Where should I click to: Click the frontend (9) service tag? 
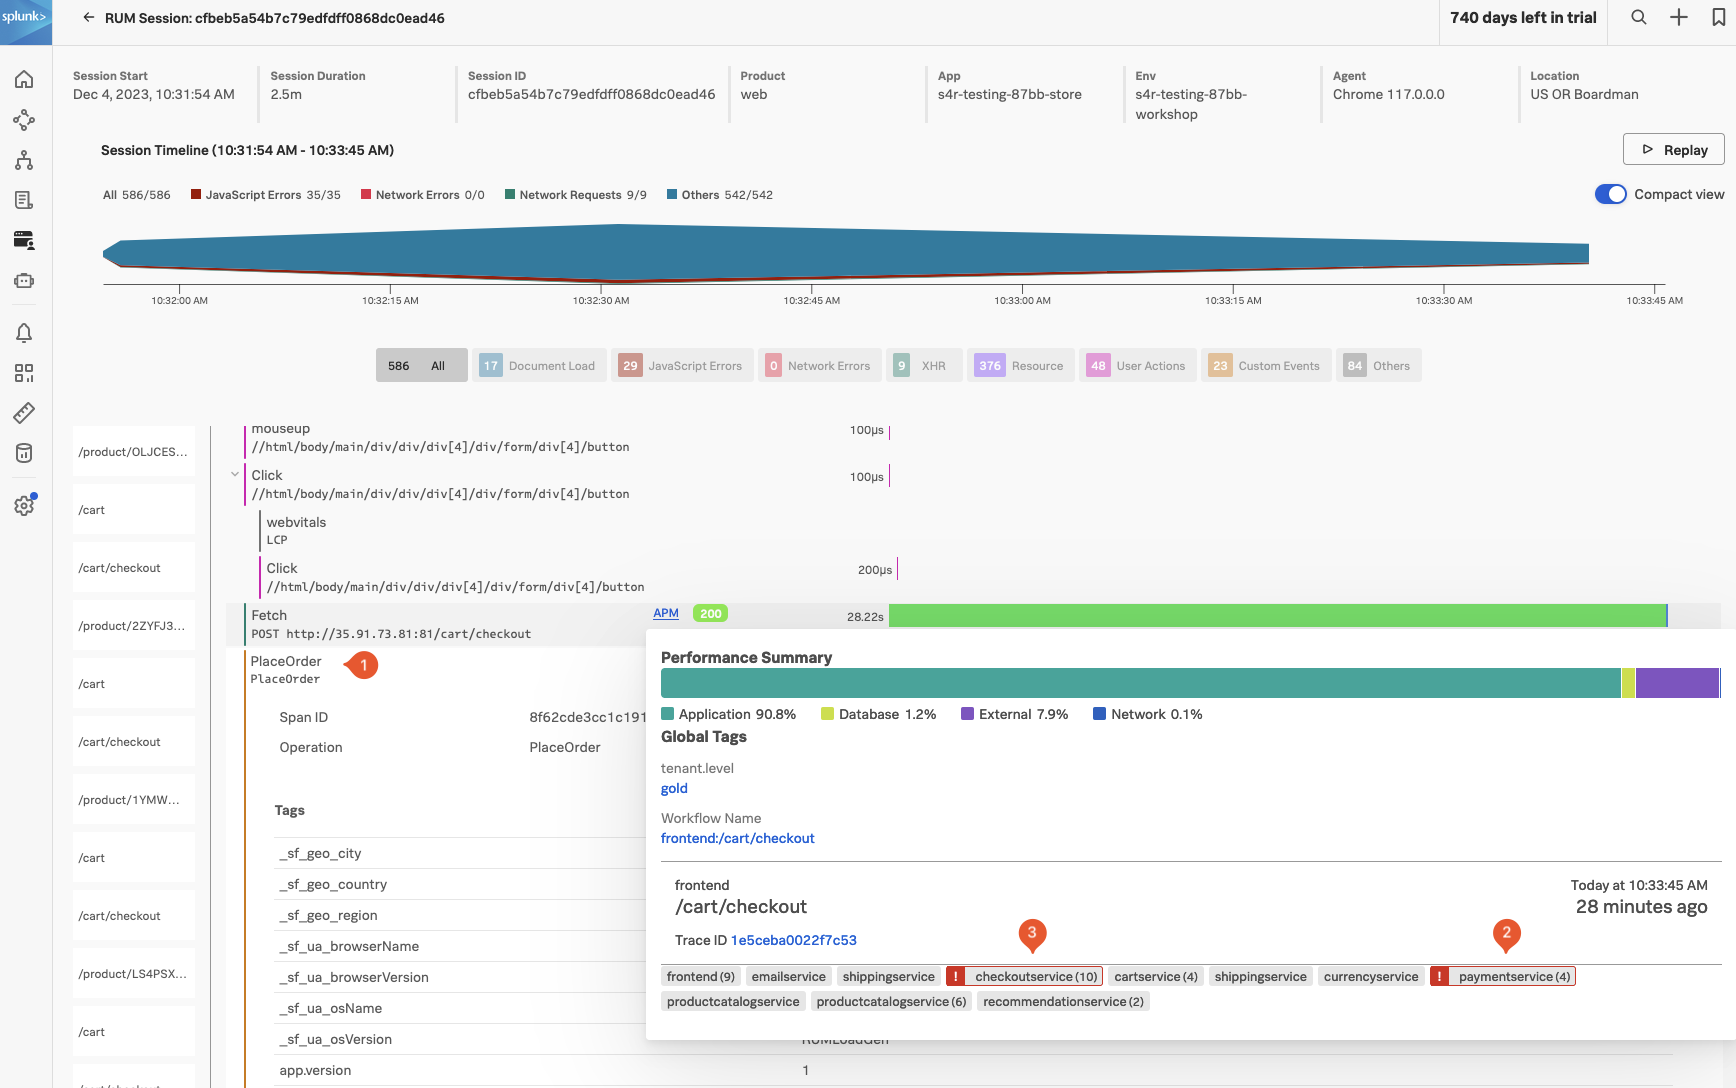tap(701, 976)
